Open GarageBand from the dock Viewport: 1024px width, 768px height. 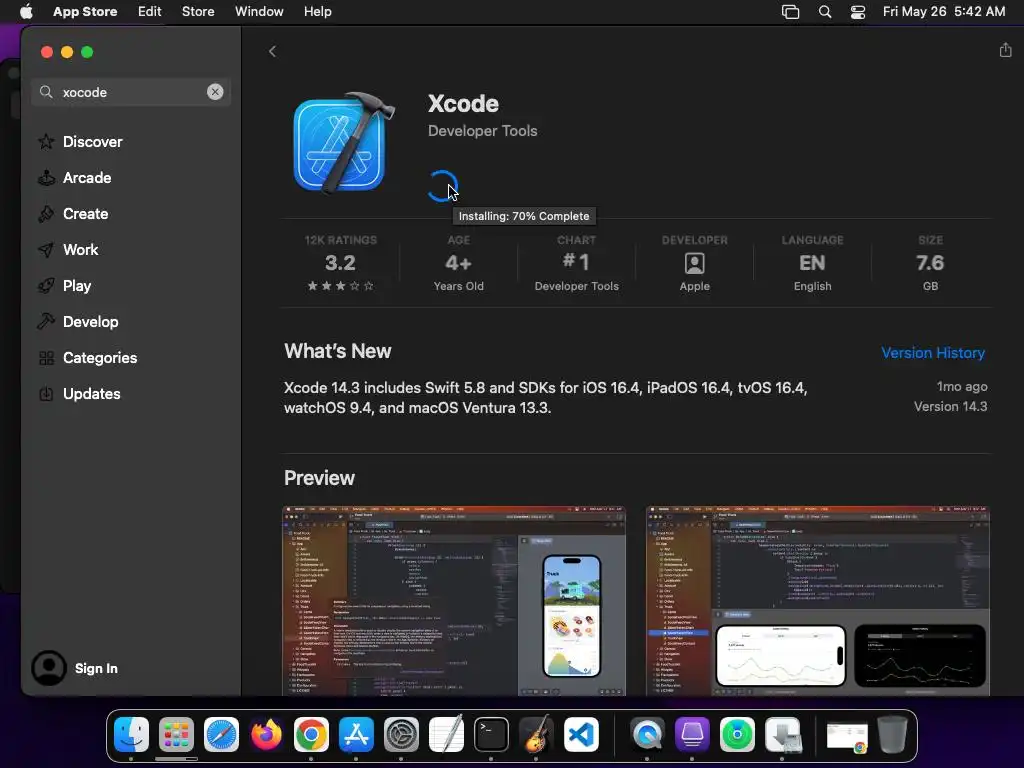[536, 735]
